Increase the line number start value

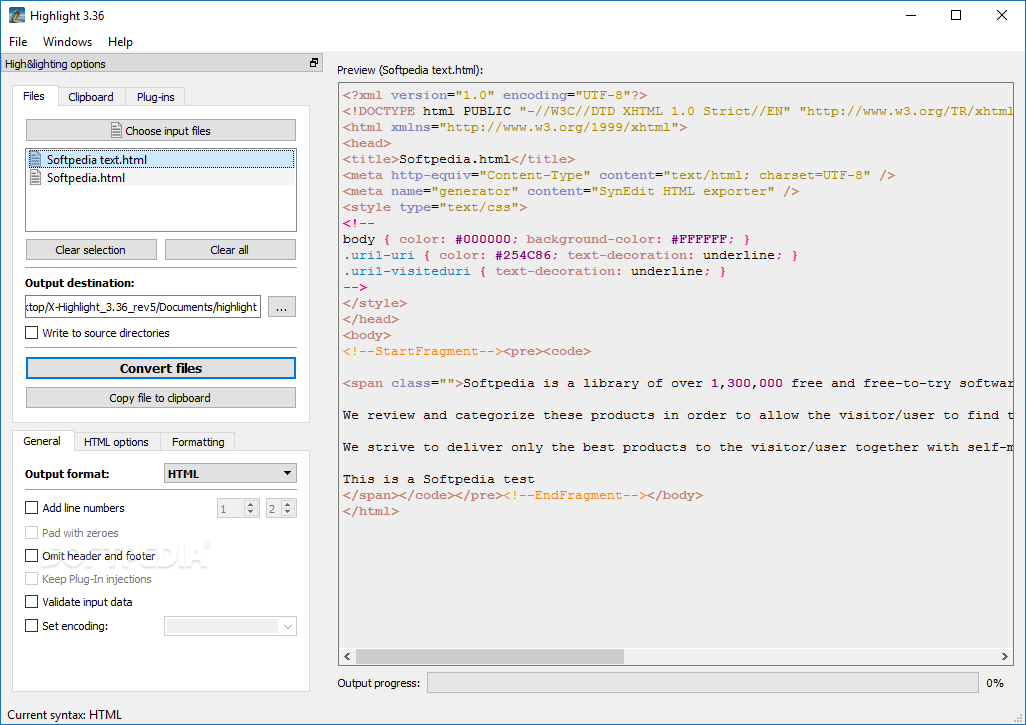[251, 504]
